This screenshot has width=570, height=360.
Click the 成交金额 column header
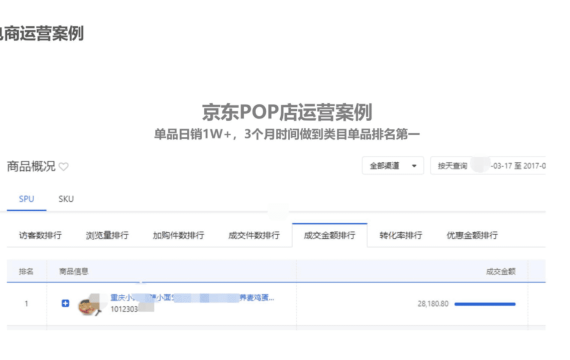[501, 272]
